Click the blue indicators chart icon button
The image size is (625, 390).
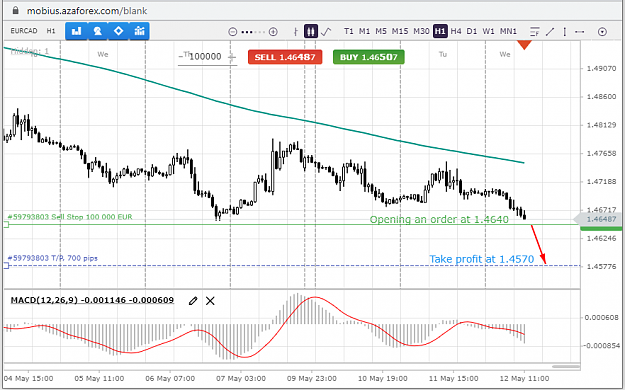(139, 31)
